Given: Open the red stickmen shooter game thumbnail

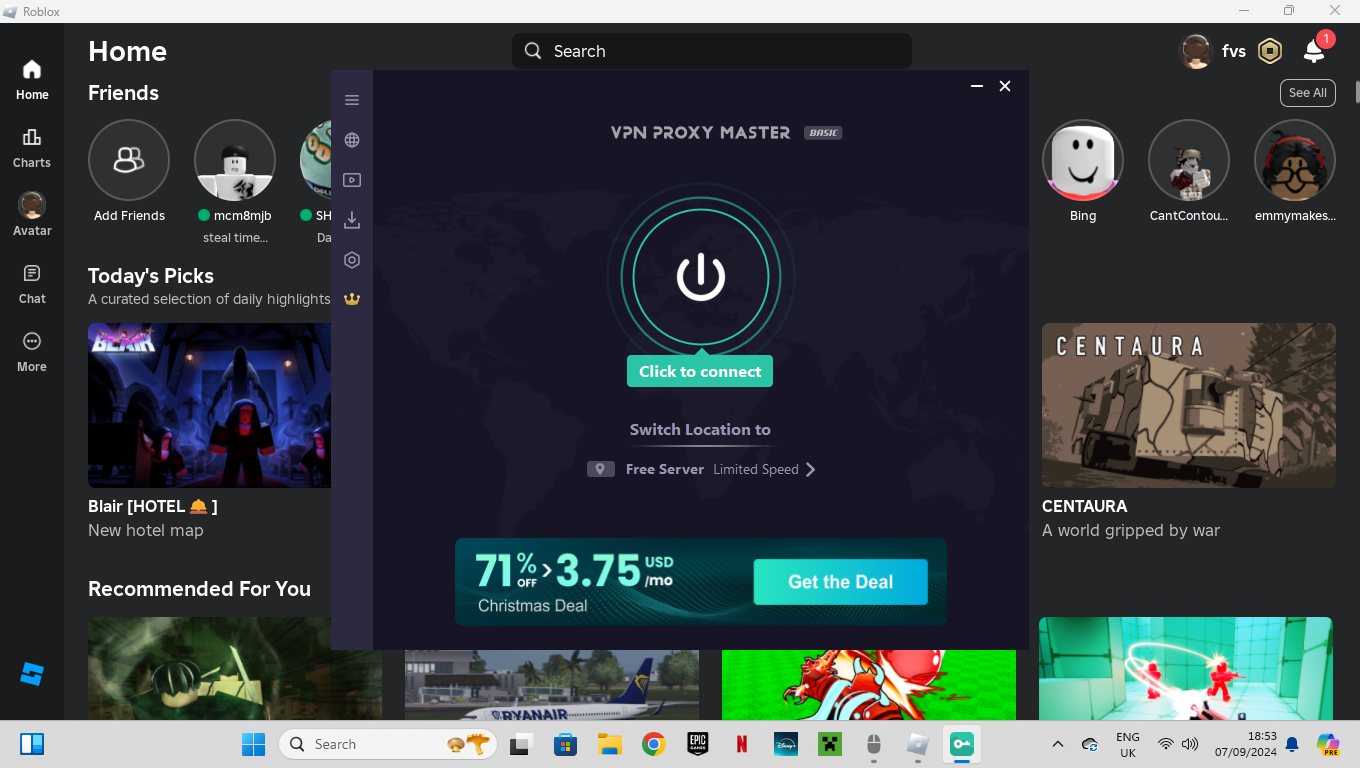Looking at the screenshot, I should click(1186, 668).
